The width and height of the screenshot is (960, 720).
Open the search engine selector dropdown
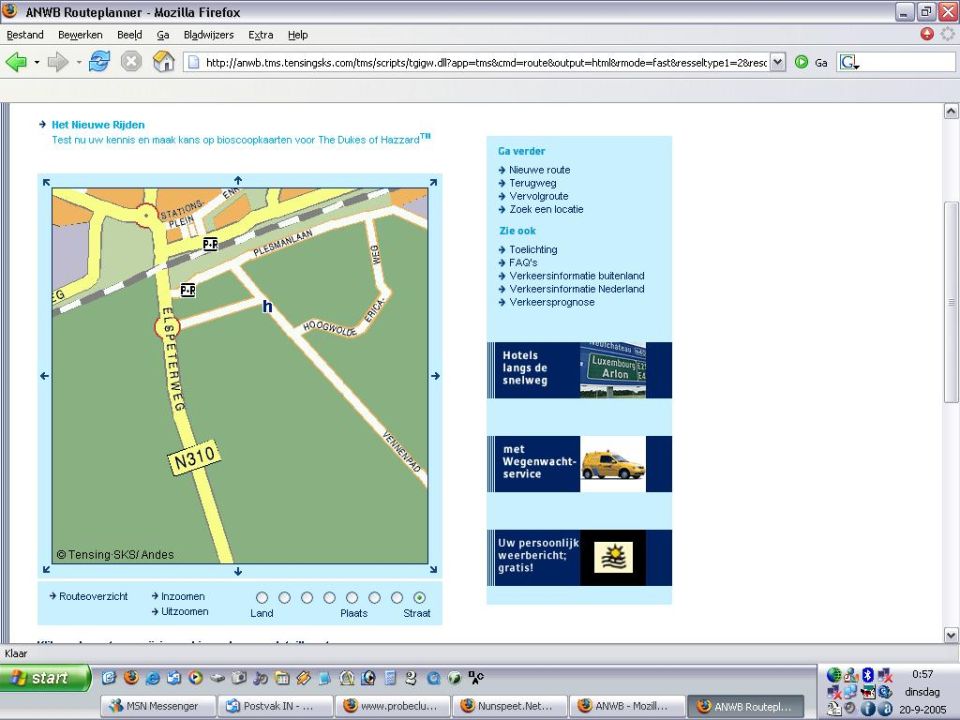[x=849, y=62]
